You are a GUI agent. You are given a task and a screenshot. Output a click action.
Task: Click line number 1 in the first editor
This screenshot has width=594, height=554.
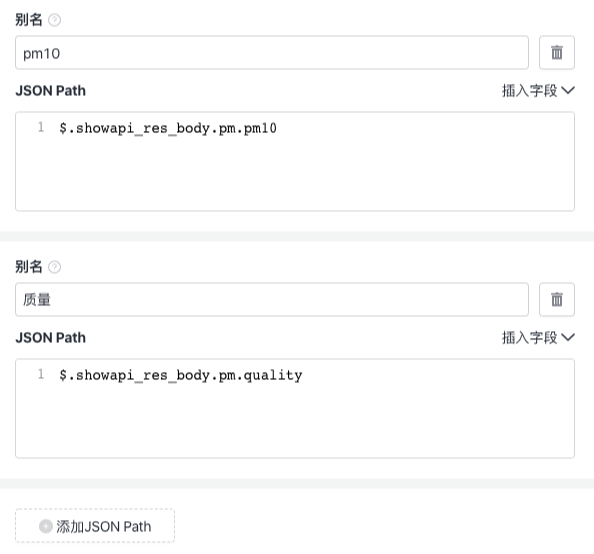(41, 127)
